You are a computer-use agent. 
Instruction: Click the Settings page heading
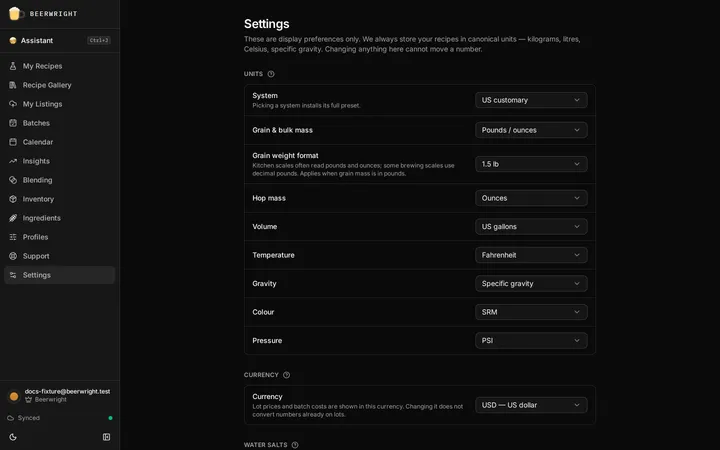click(266, 24)
